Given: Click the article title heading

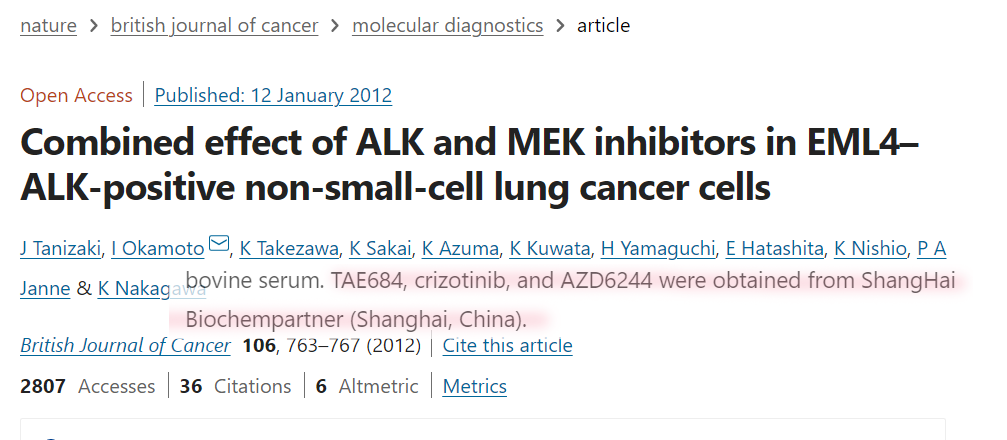Looking at the screenshot, I should (x=469, y=165).
